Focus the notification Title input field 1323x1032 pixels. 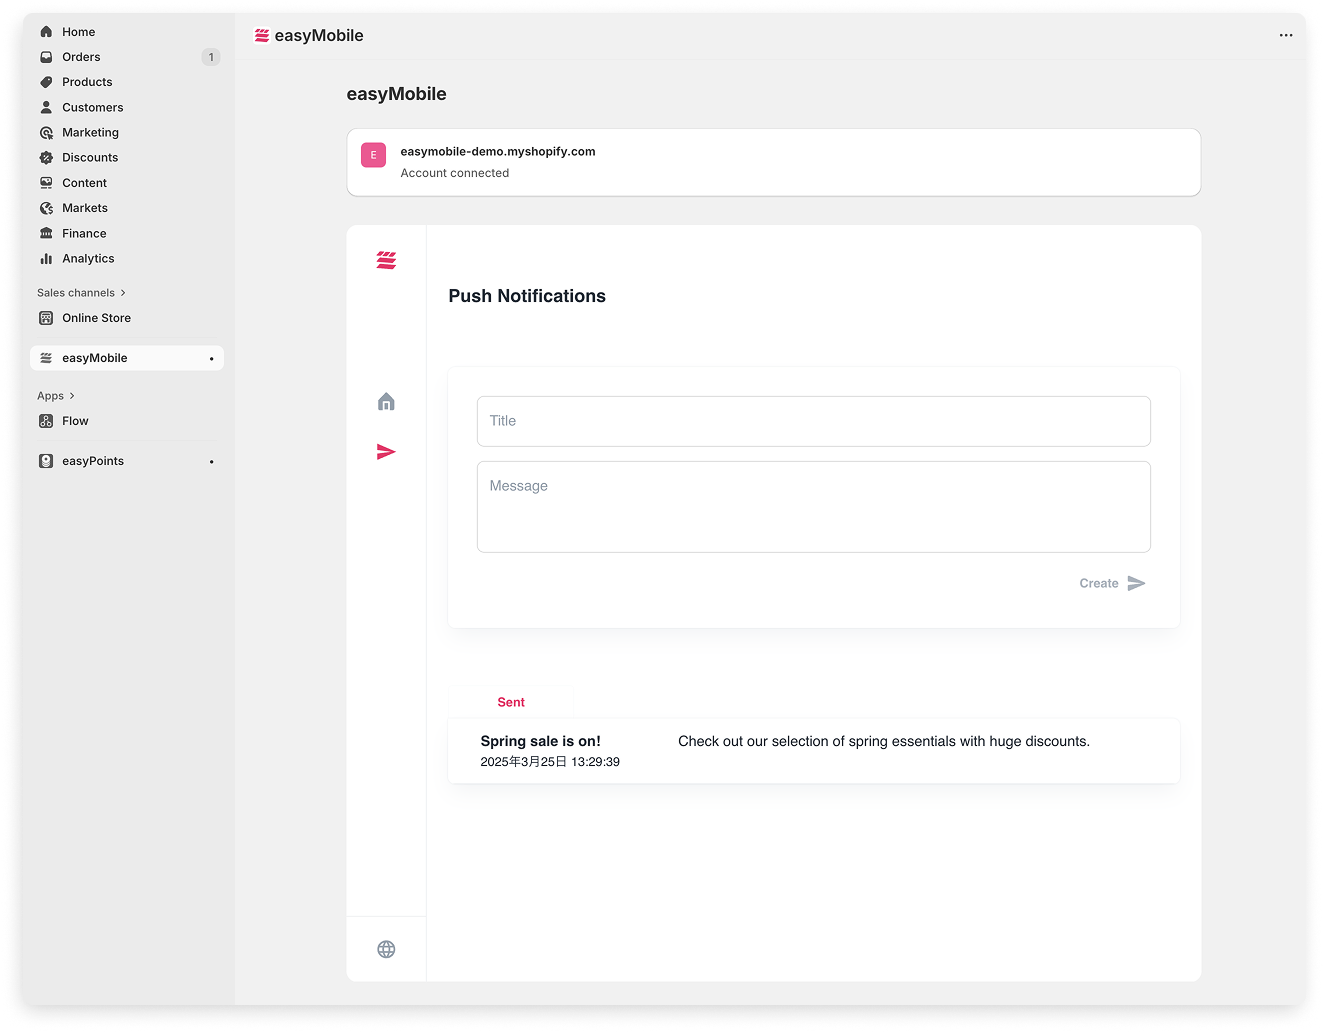[814, 421]
